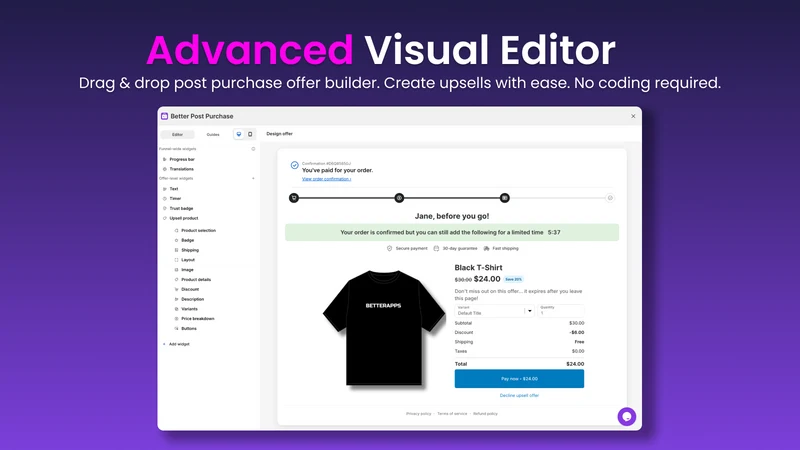Image resolution: width=800 pixels, height=450 pixels.
Task: Open the Editor tab
Action: pos(178,135)
